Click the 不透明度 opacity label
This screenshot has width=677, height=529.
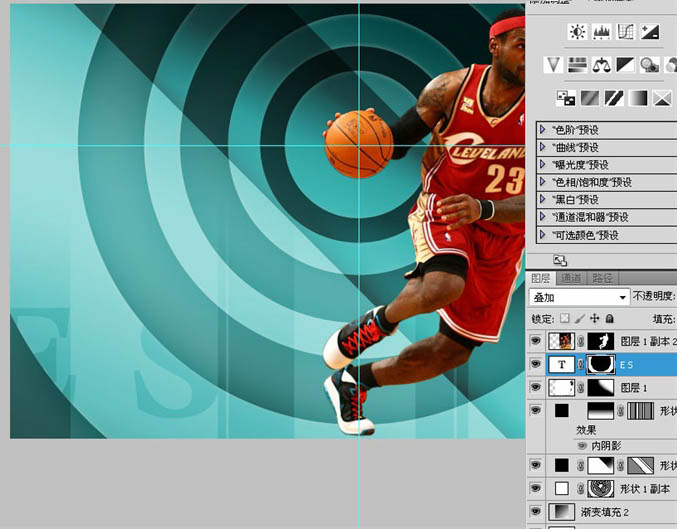point(654,296)
